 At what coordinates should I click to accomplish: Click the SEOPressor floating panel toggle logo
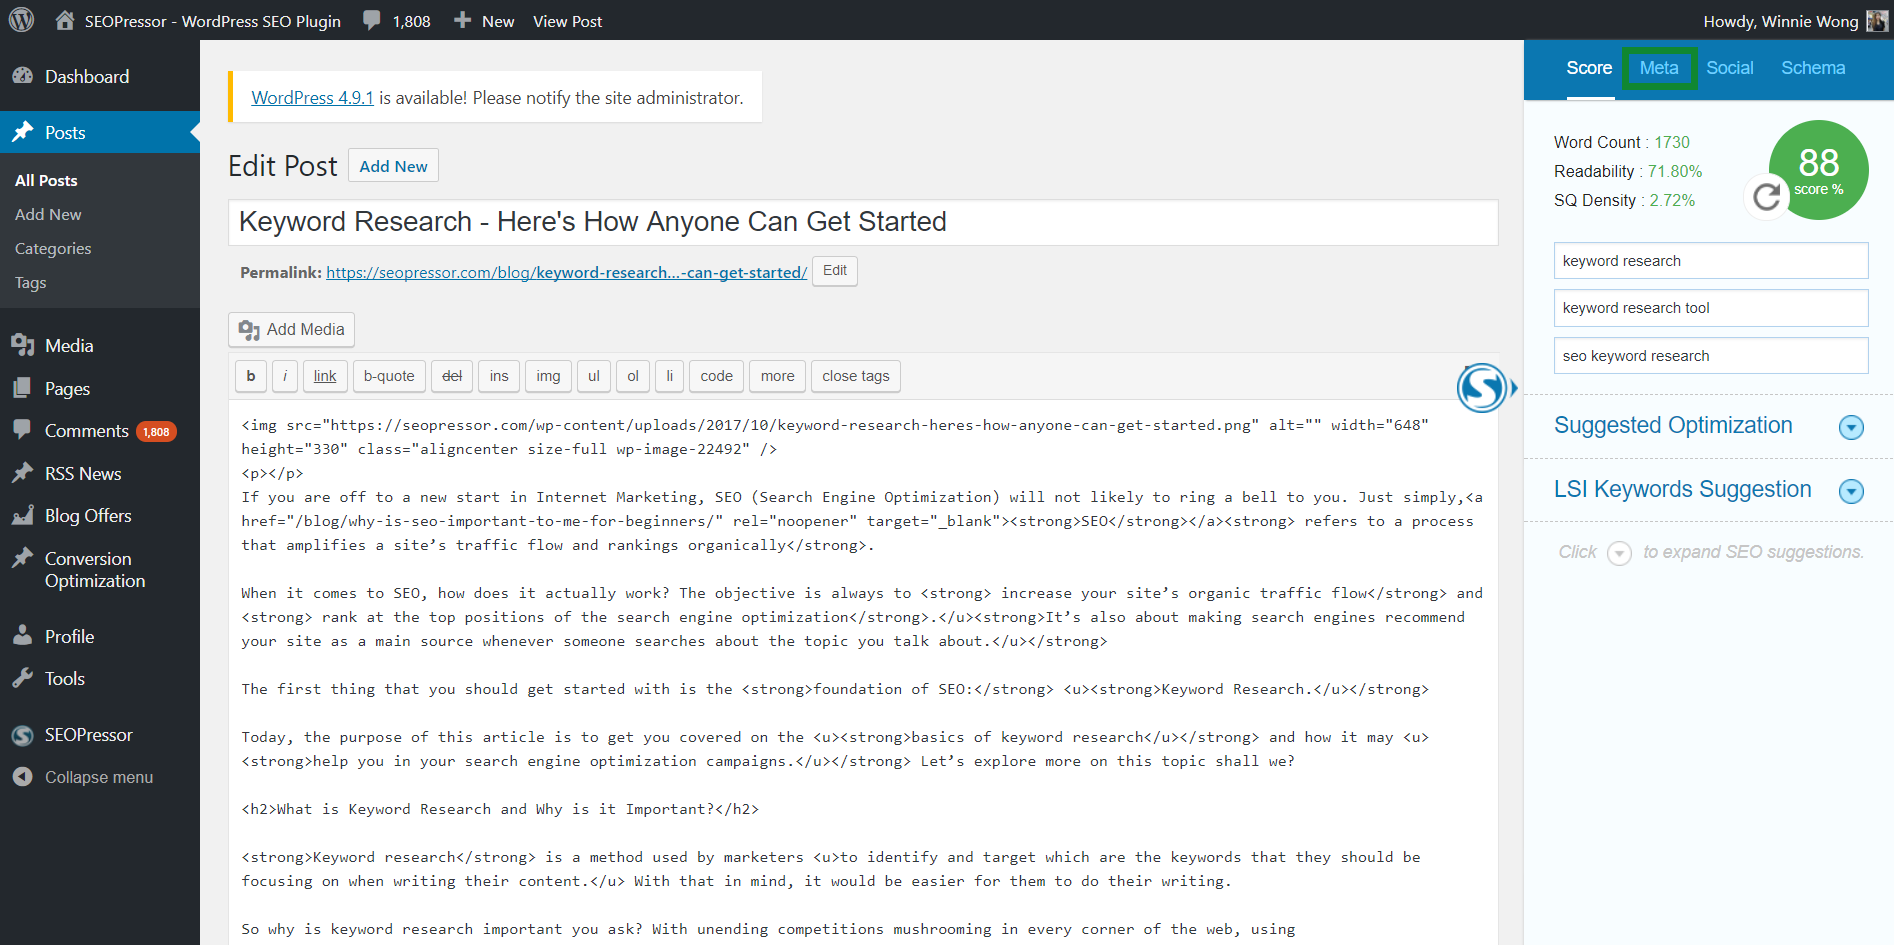click(1482, 388)
